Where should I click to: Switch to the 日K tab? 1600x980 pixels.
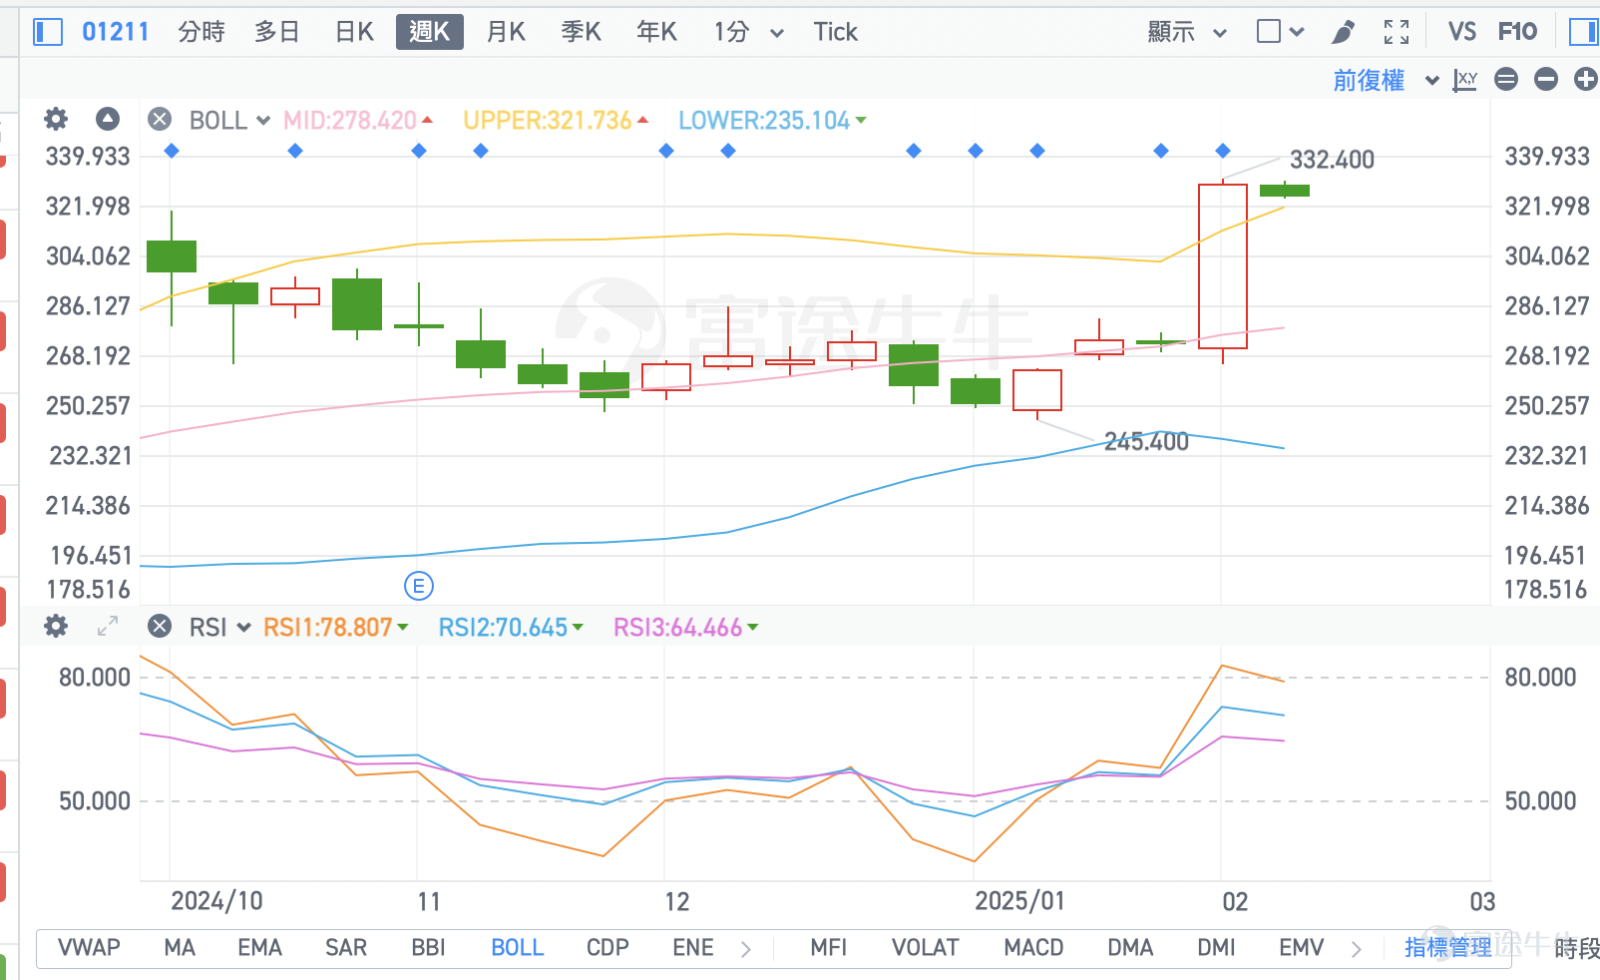(354, 32)
